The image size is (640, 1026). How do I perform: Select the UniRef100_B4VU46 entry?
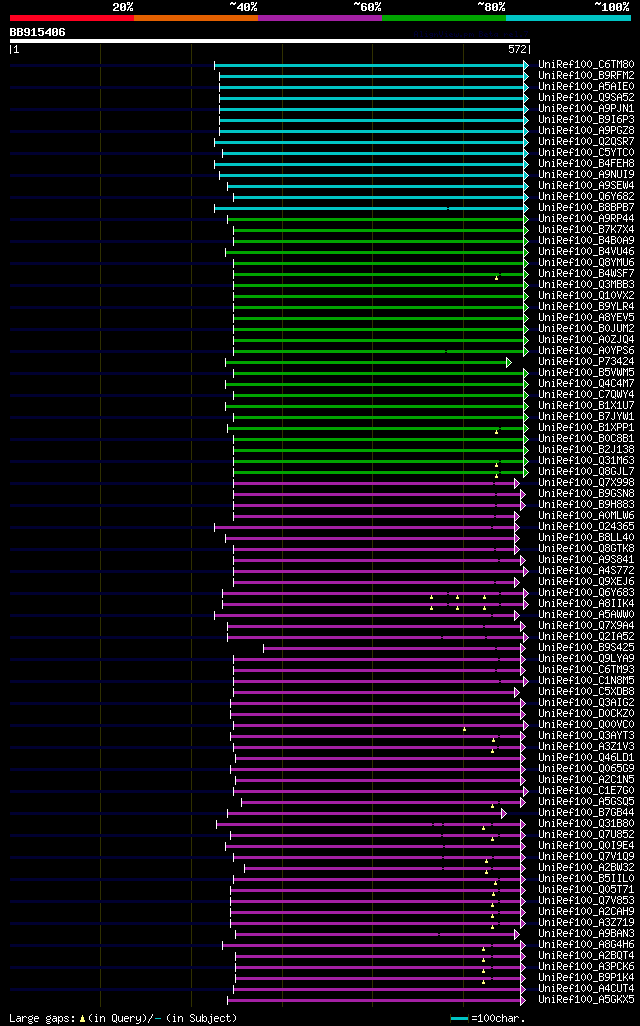(586, 252)
